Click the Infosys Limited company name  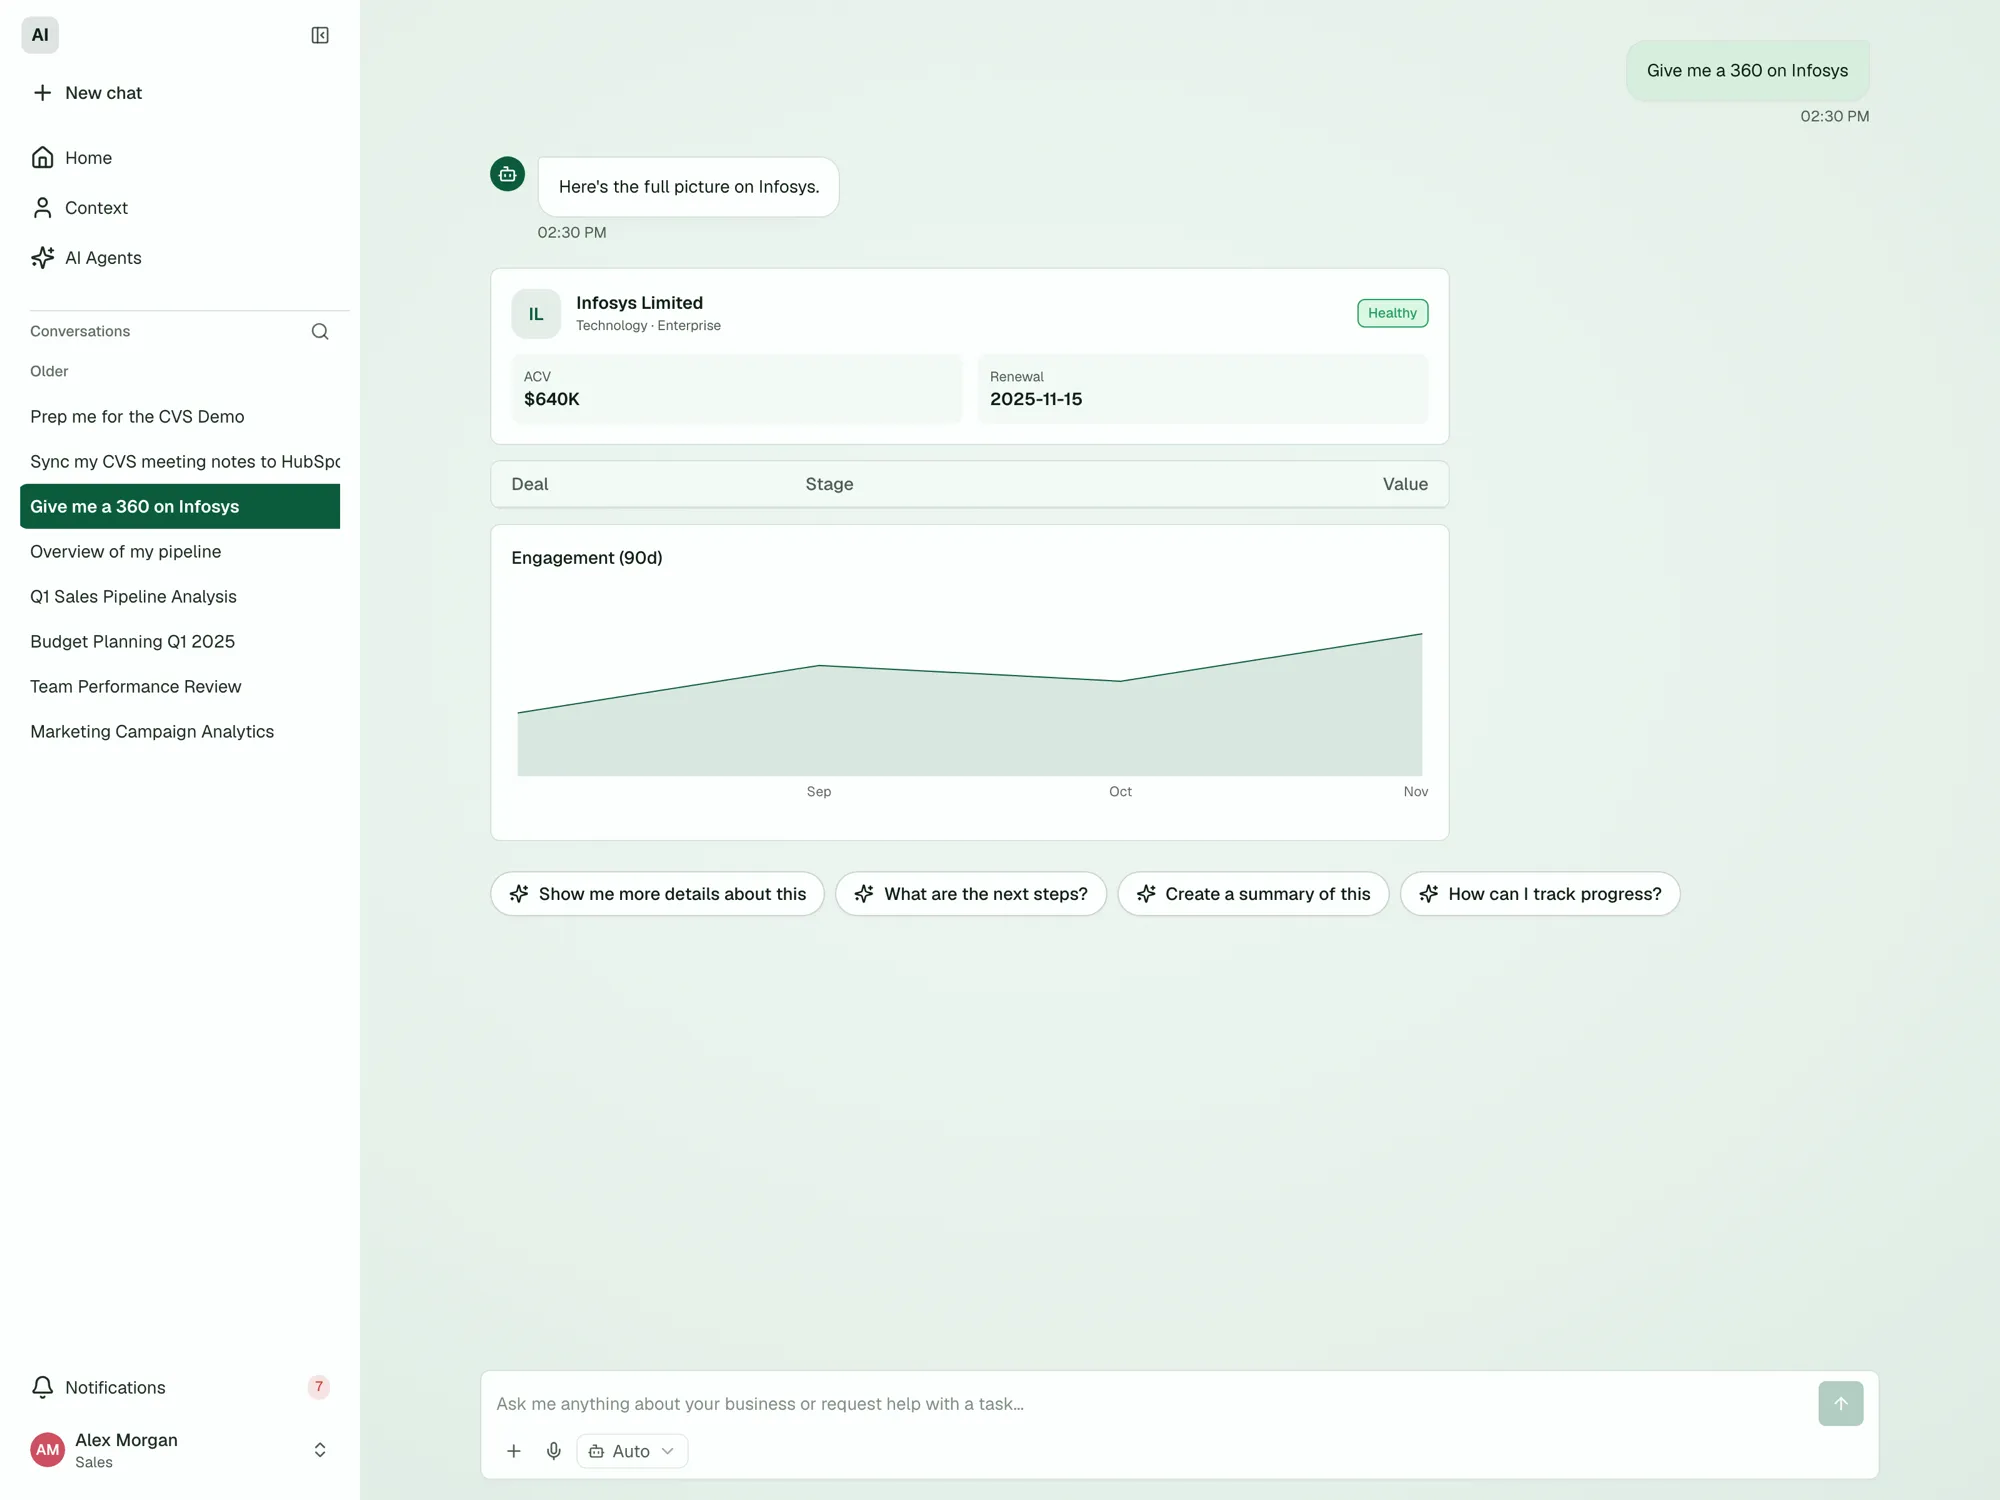click(x=639, y=303)
